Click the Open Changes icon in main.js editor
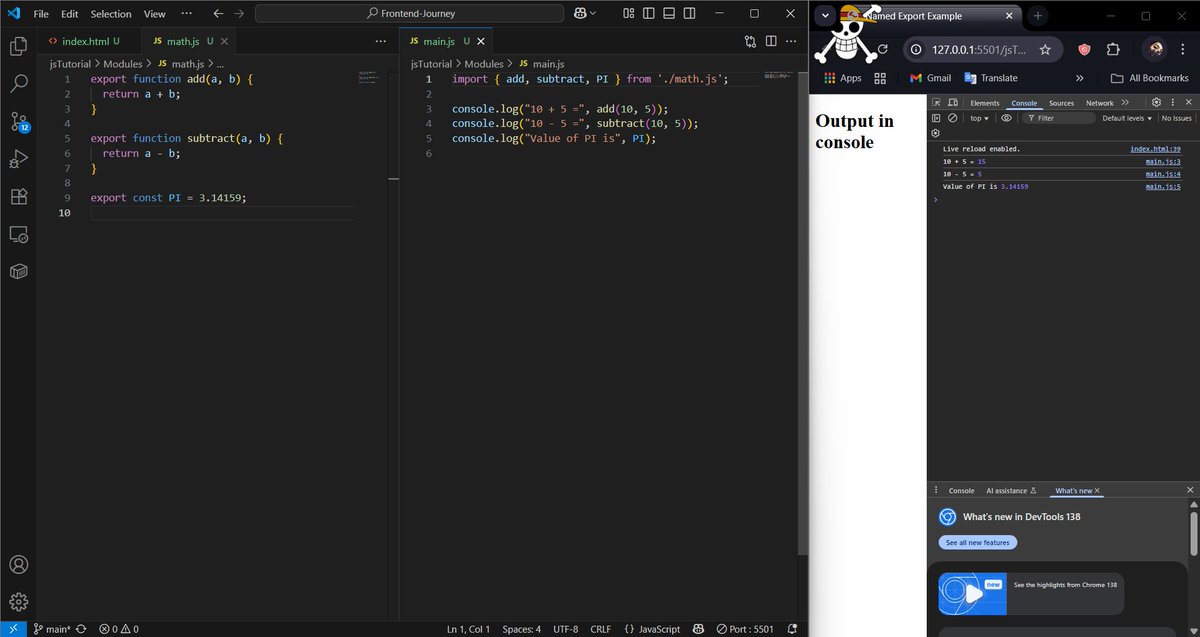 click(x=750, y=41)
